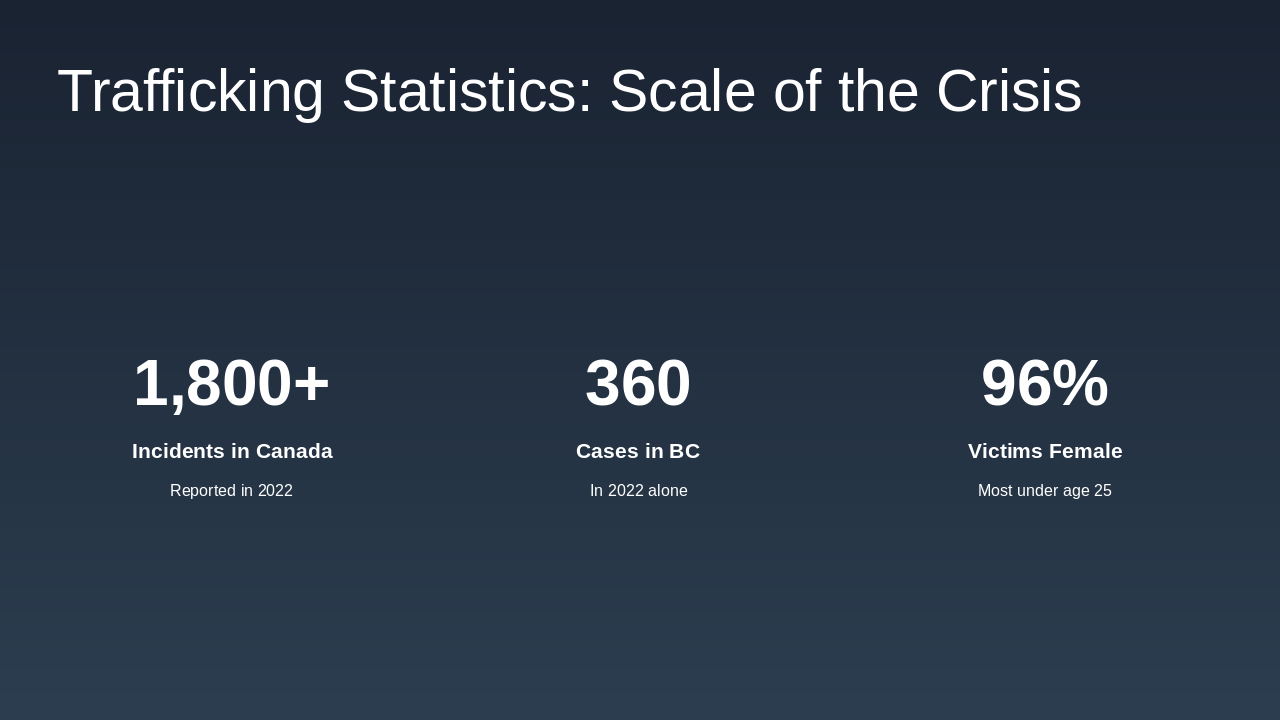Click '2022' in the 'Reported in 2022' caption

[275, 491]
